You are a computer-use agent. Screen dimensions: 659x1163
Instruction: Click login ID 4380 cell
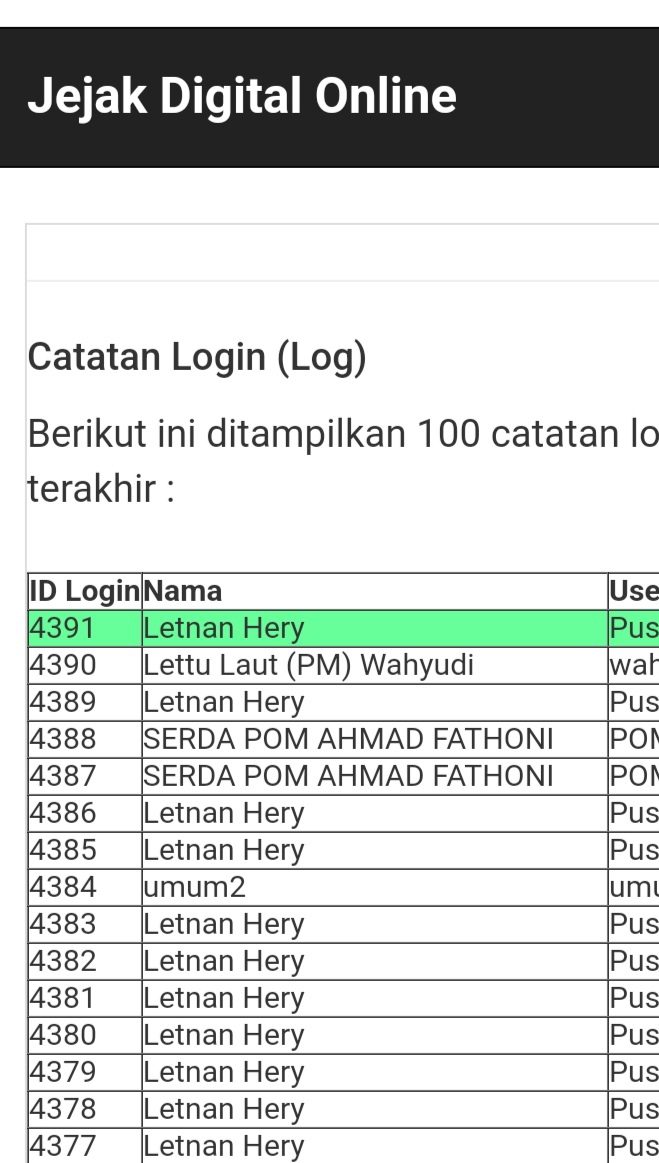tap(63, 1036)
